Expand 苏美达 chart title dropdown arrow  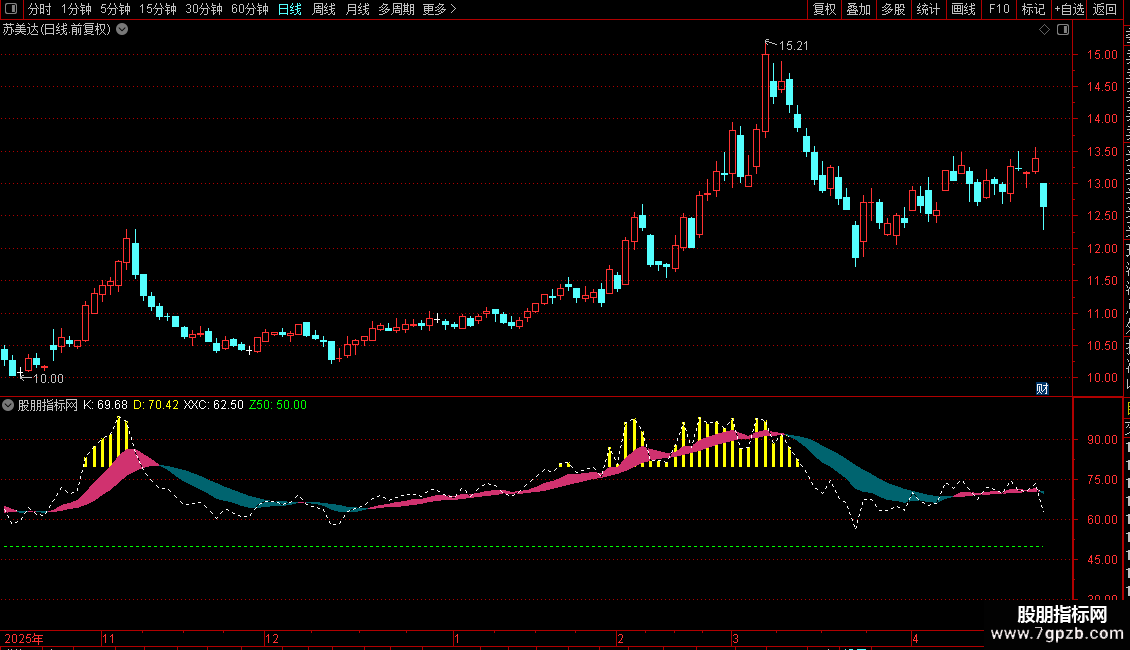click(123, 30)
